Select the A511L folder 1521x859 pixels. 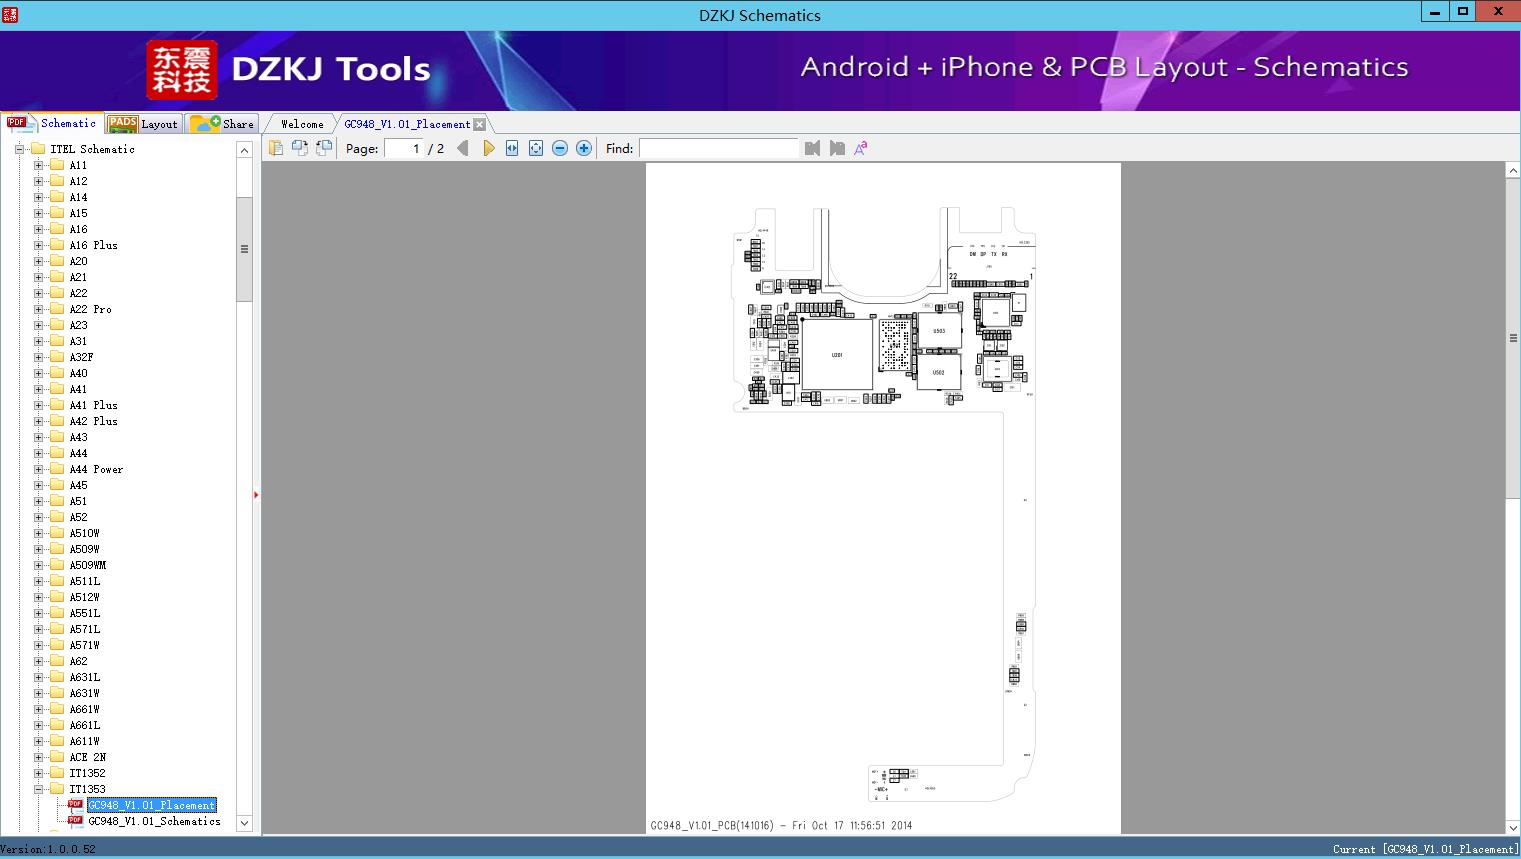(84, 581)
